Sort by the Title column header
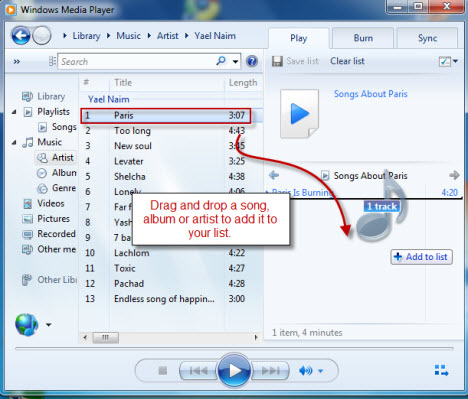 (x=123, y=82)
